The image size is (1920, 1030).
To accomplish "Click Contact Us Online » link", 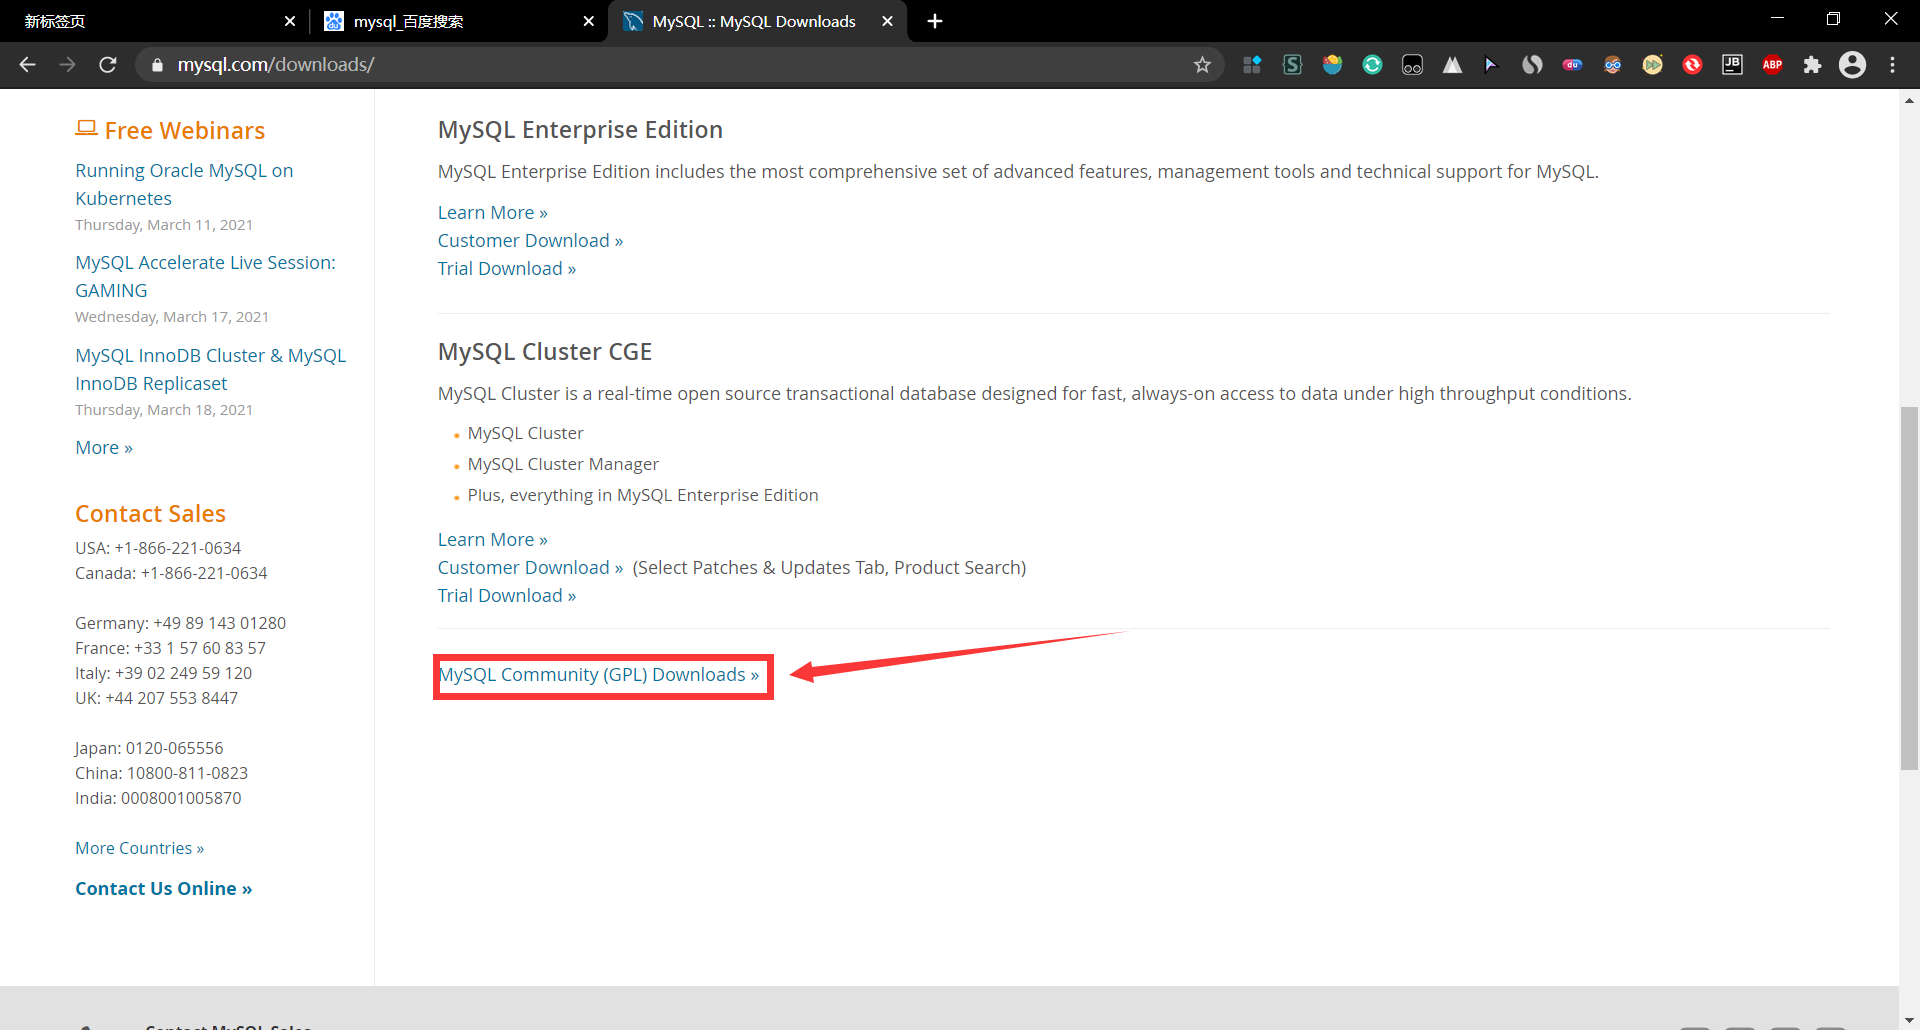I will click(164, 889).
